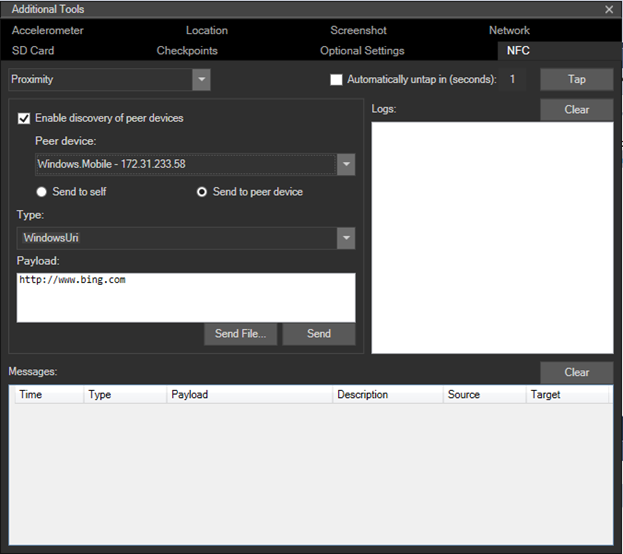
Task: Click inside the Logs output area
Action: pos(492,238)
